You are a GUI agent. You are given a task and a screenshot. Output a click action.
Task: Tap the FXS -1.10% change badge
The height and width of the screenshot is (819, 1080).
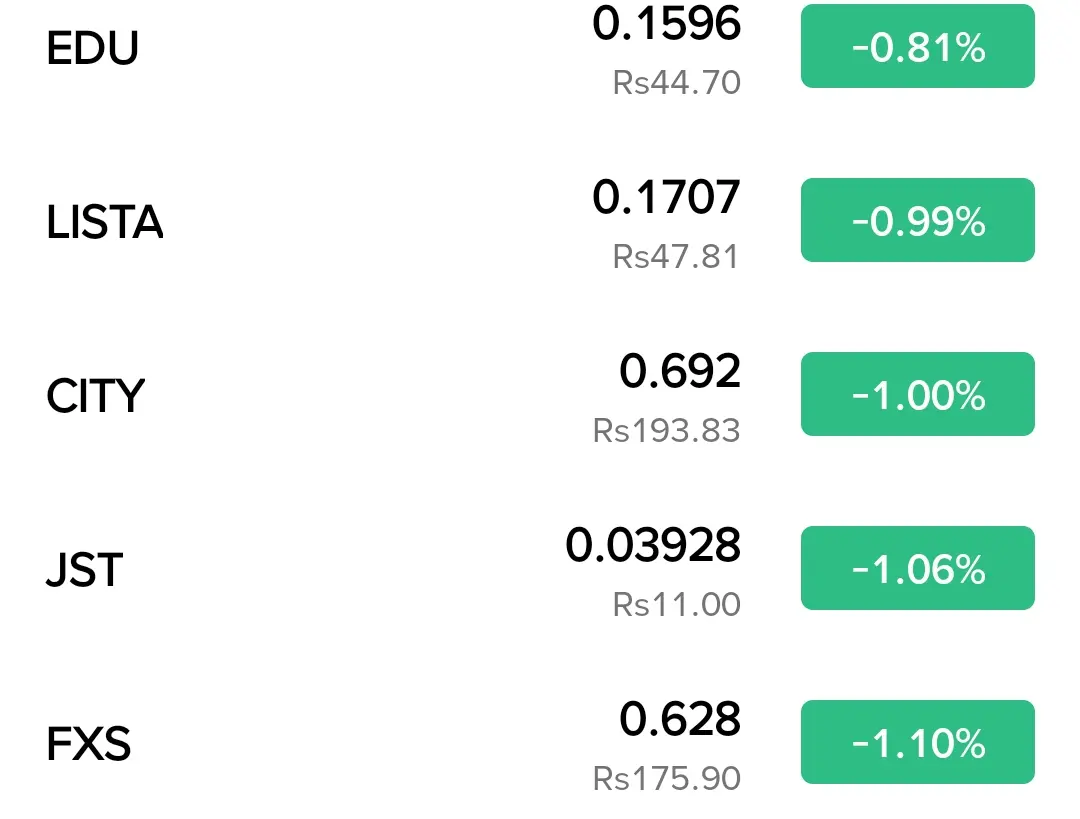pos(917,742)
